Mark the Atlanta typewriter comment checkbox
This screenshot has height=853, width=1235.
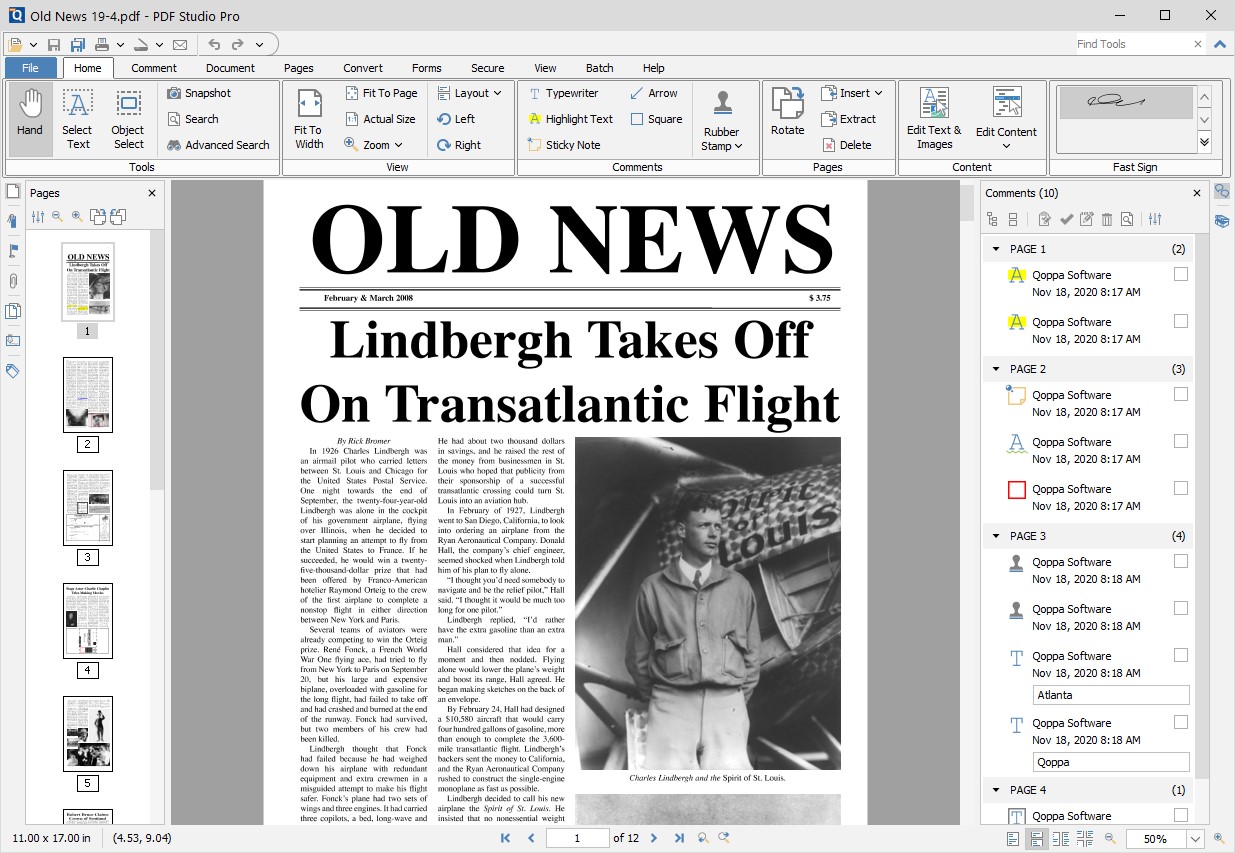[x=1181, y=655]
